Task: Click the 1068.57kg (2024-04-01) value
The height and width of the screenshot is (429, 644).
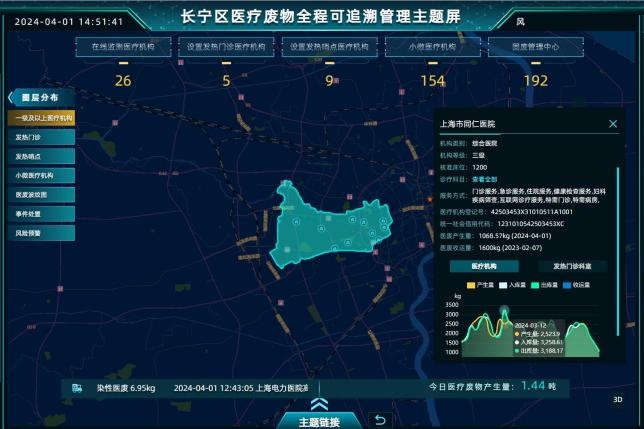Action: 515,236
